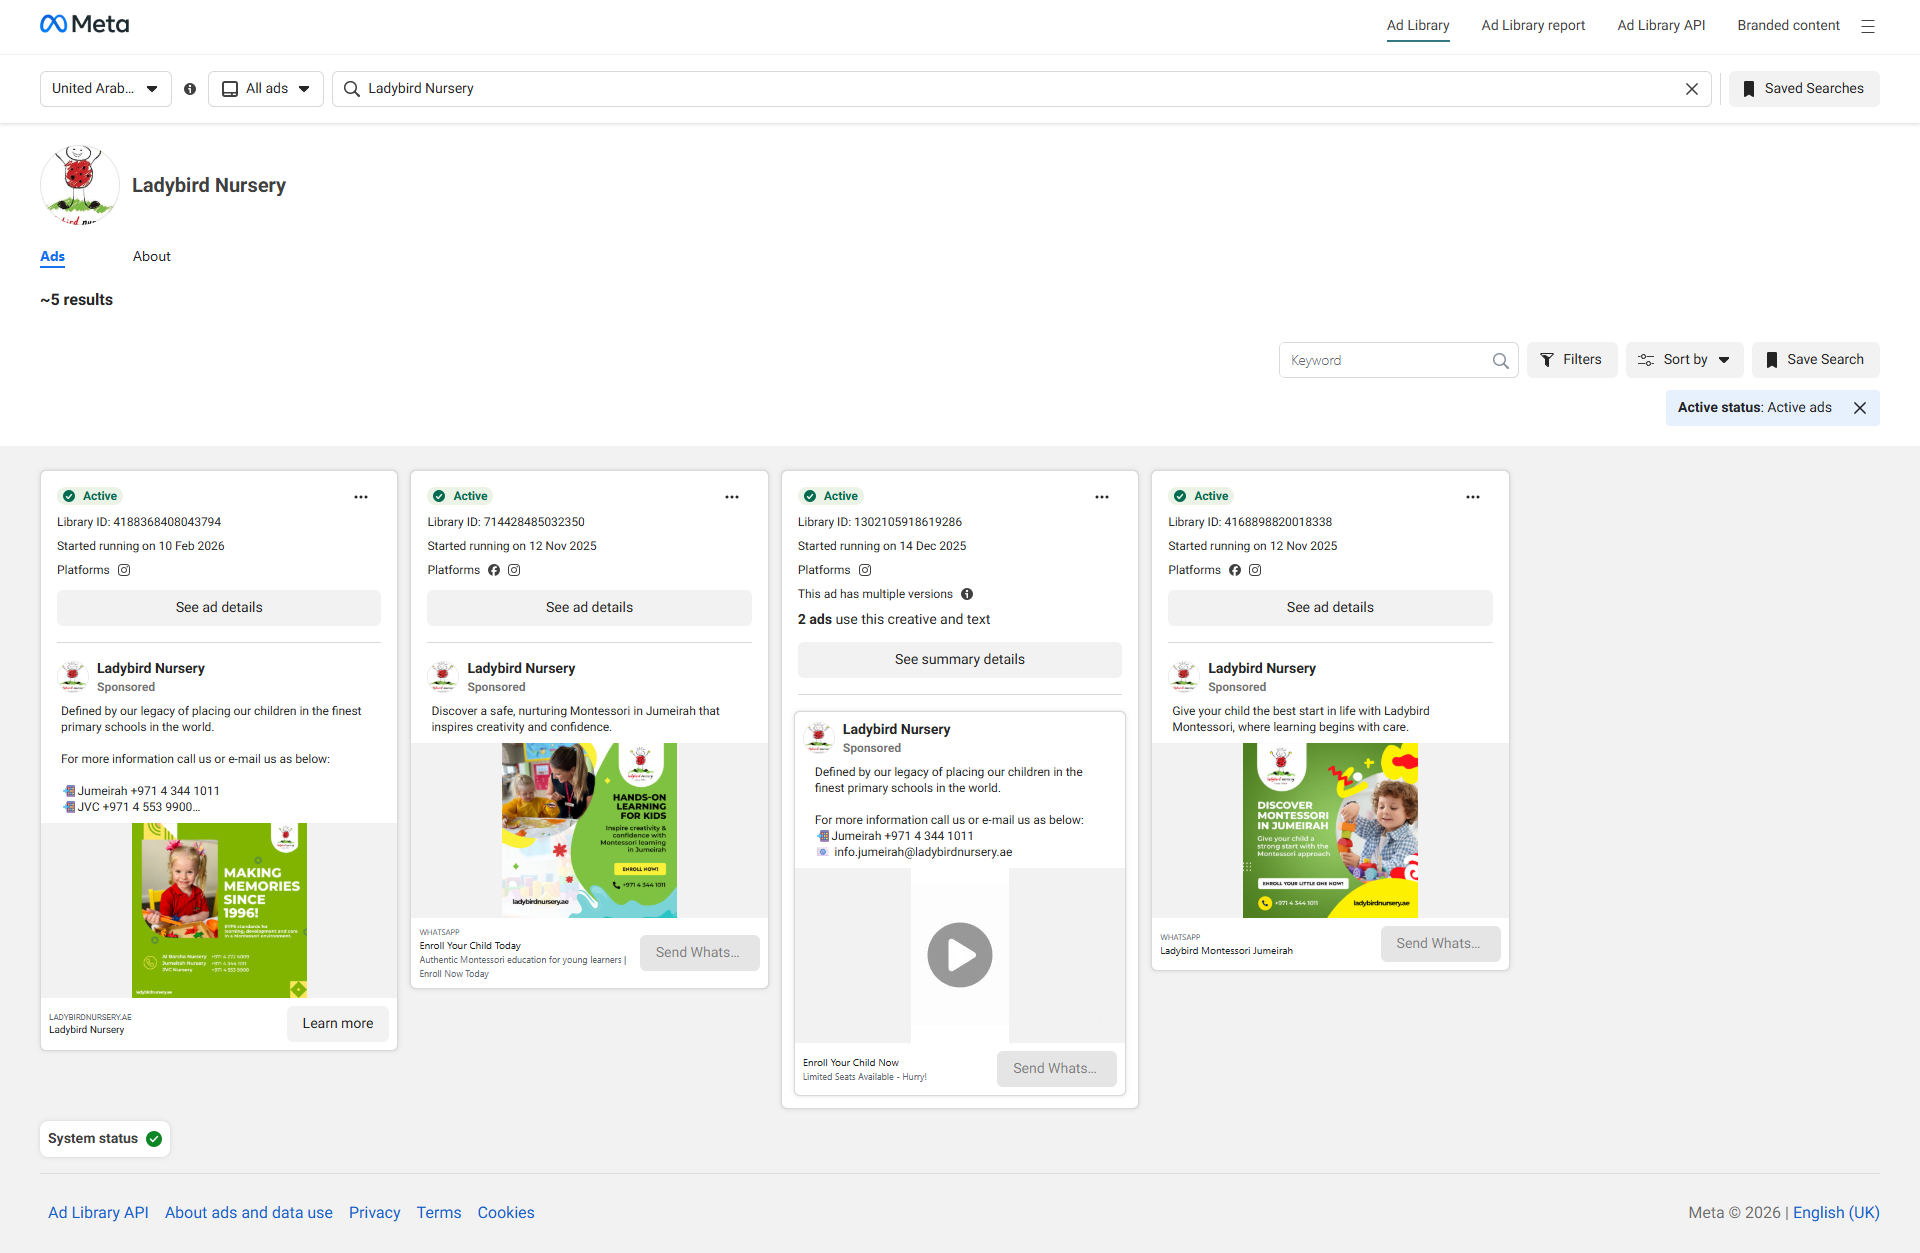
Task: Click the ~5 results count text
Action: tap(77, 300)
